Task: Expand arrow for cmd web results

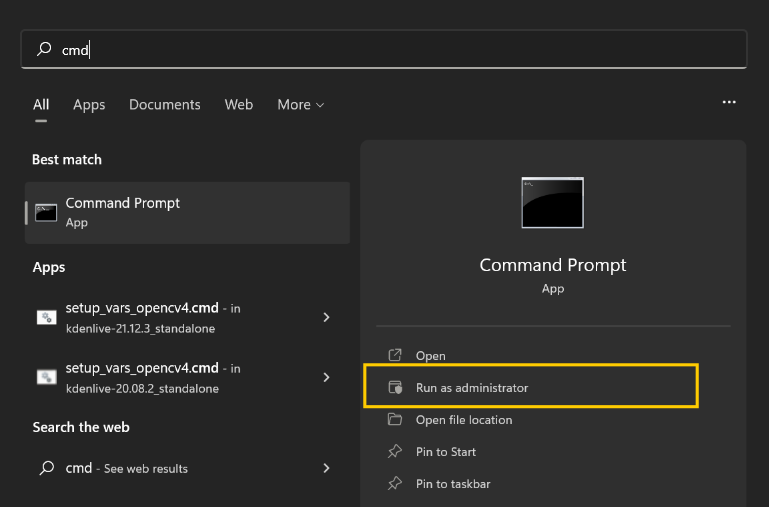Action: 327,468
